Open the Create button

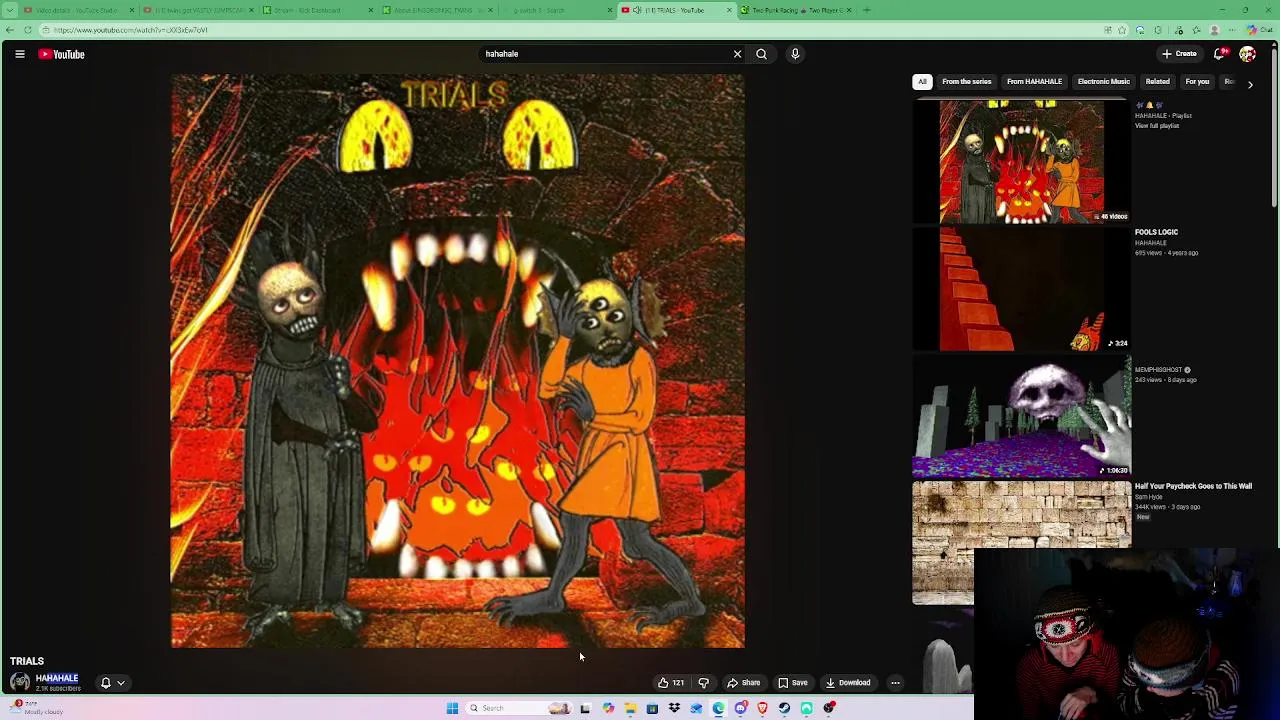(x=1179, y=54)
